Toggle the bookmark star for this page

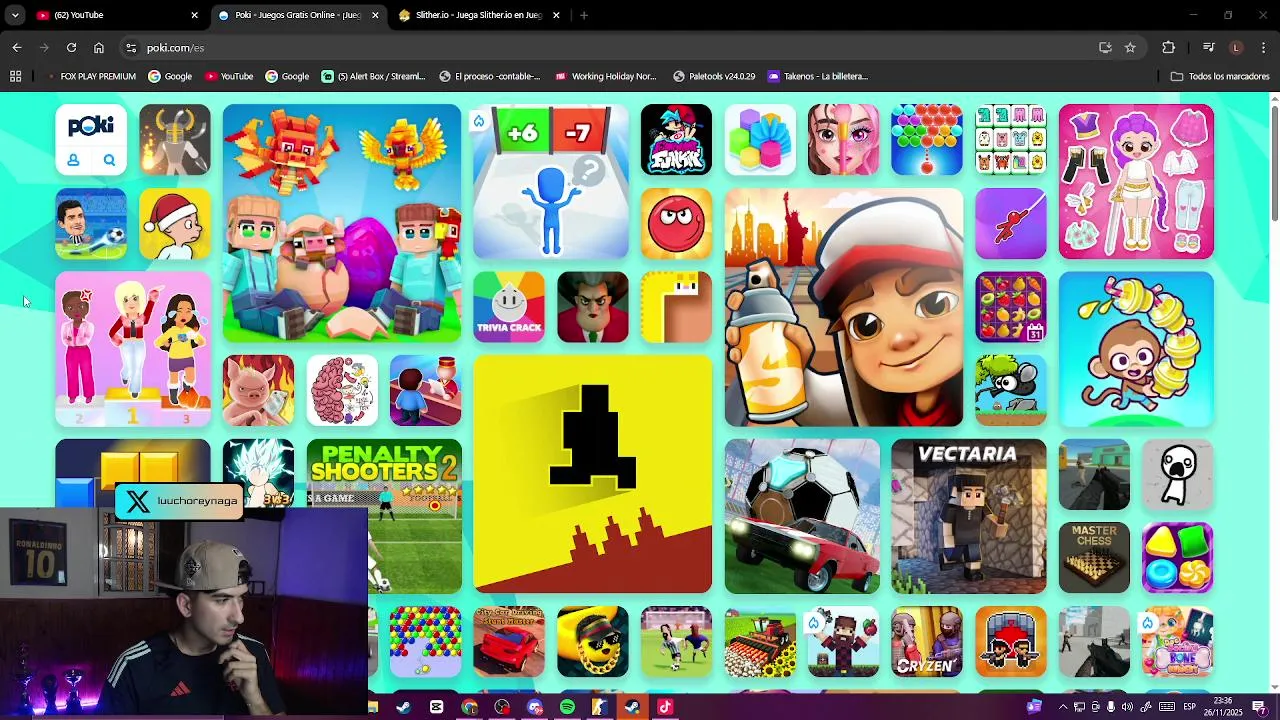1130,47
